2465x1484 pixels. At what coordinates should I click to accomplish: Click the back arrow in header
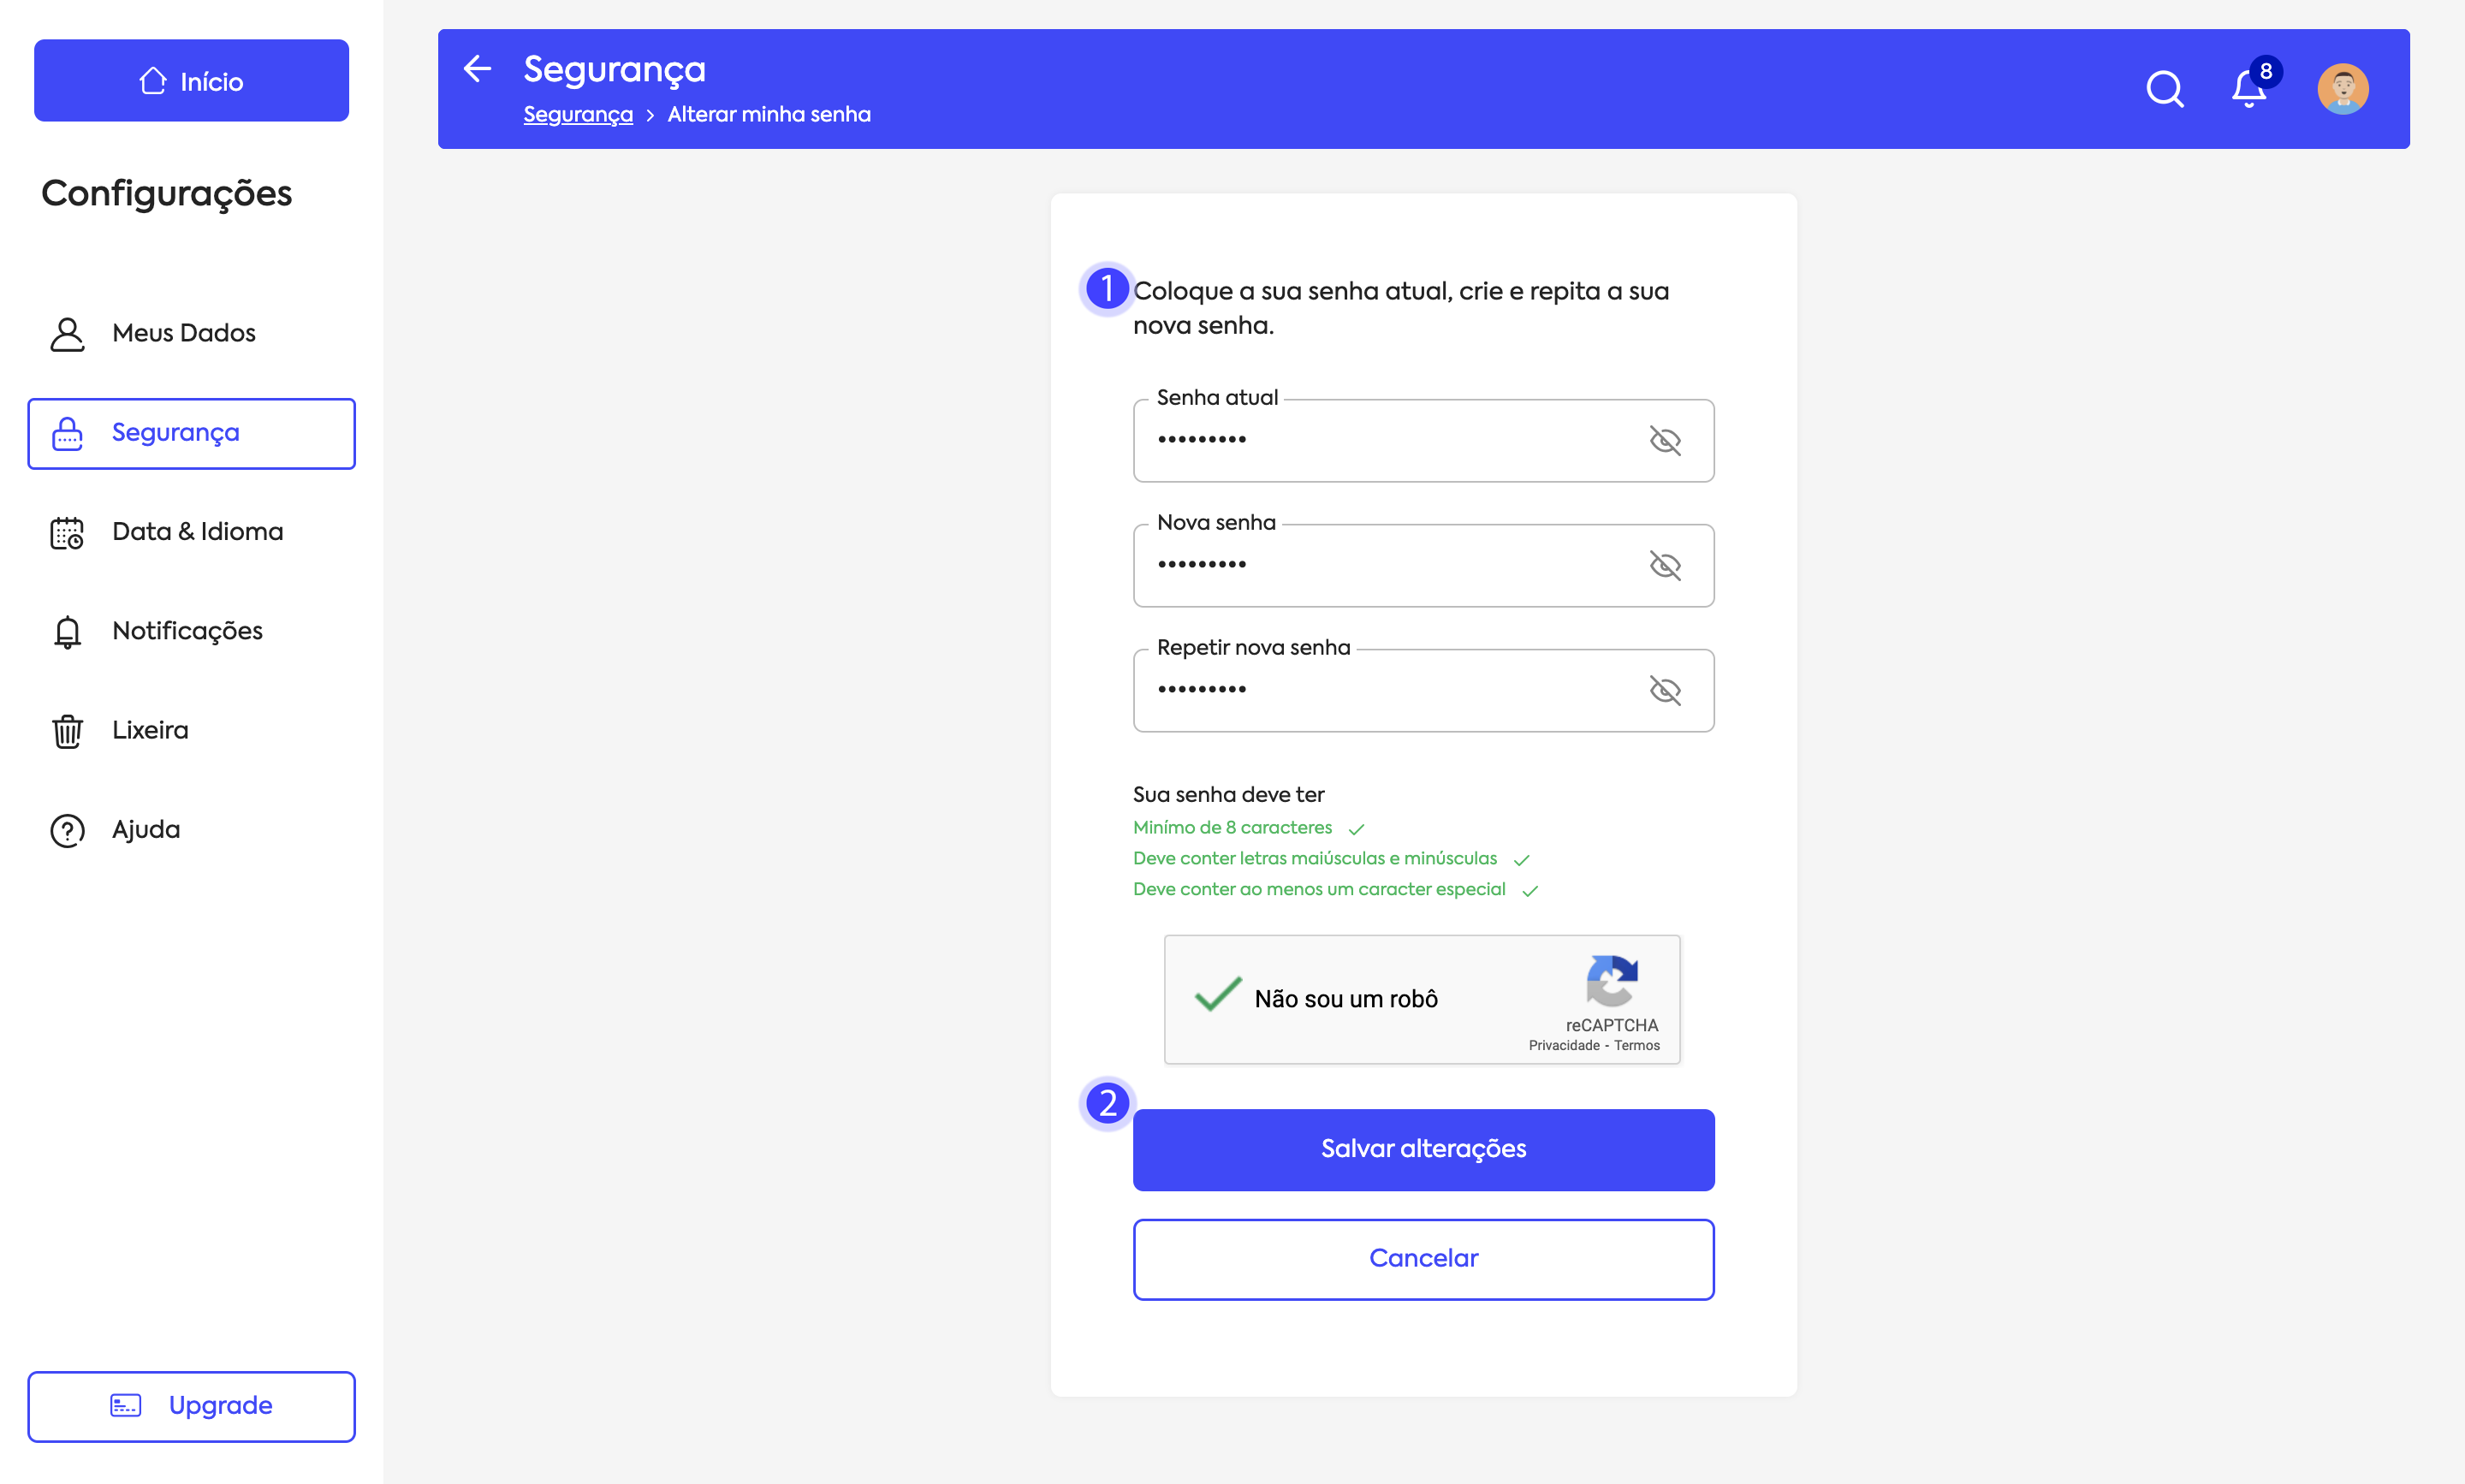[x=478, y=69]
